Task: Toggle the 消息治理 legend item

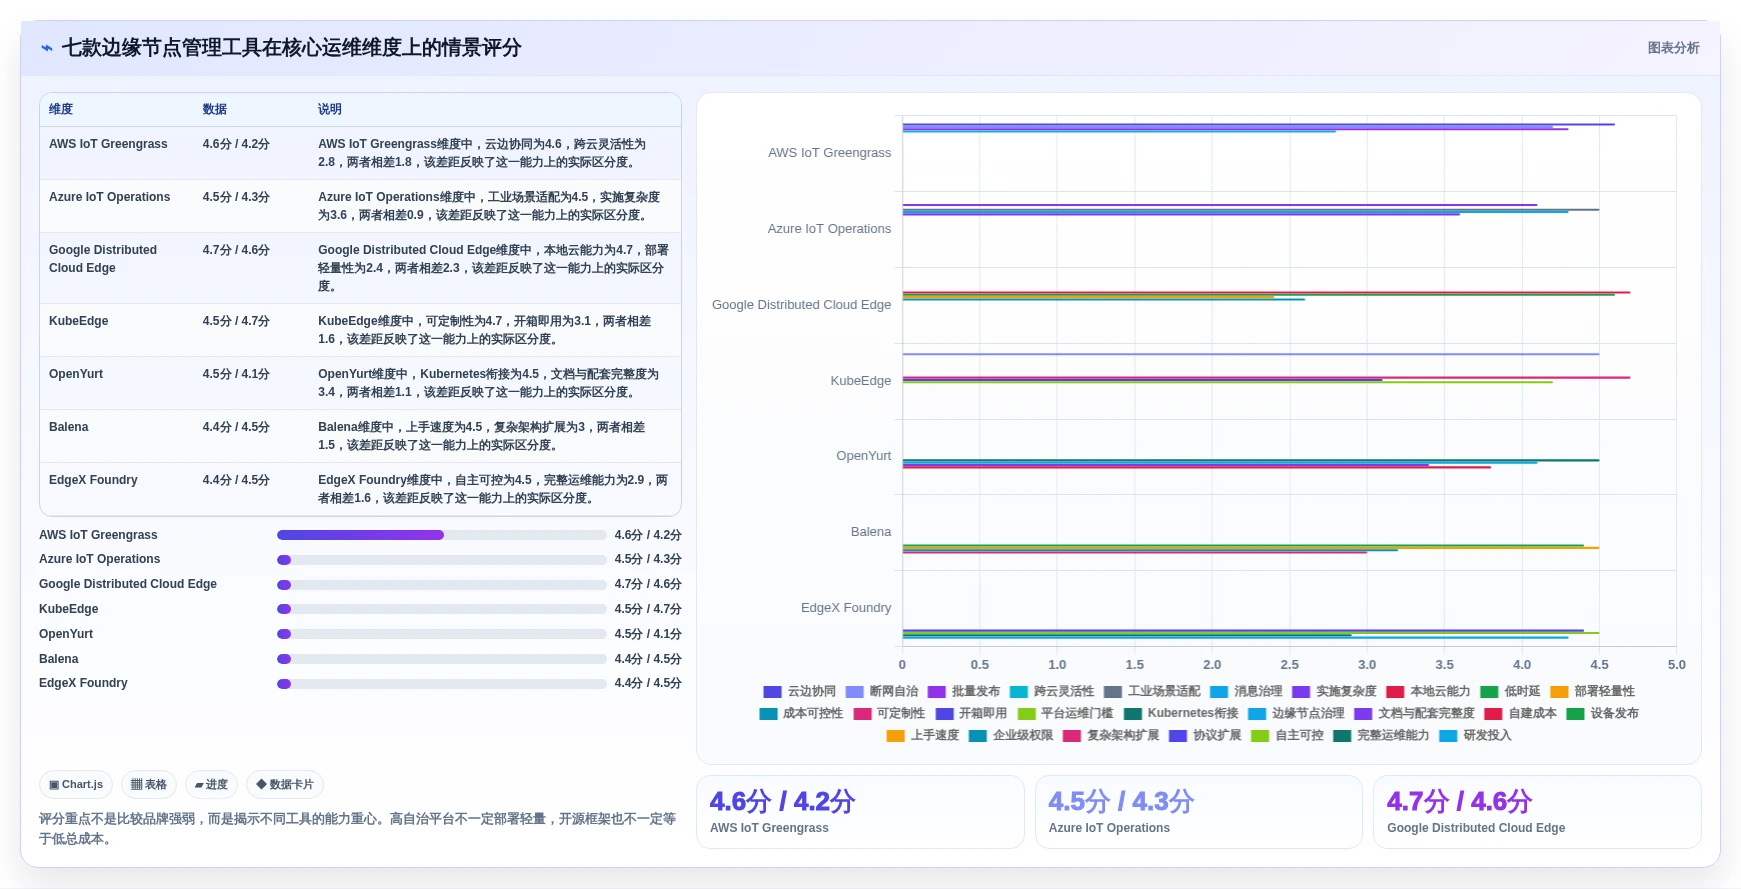Action: click(1245, 691)
